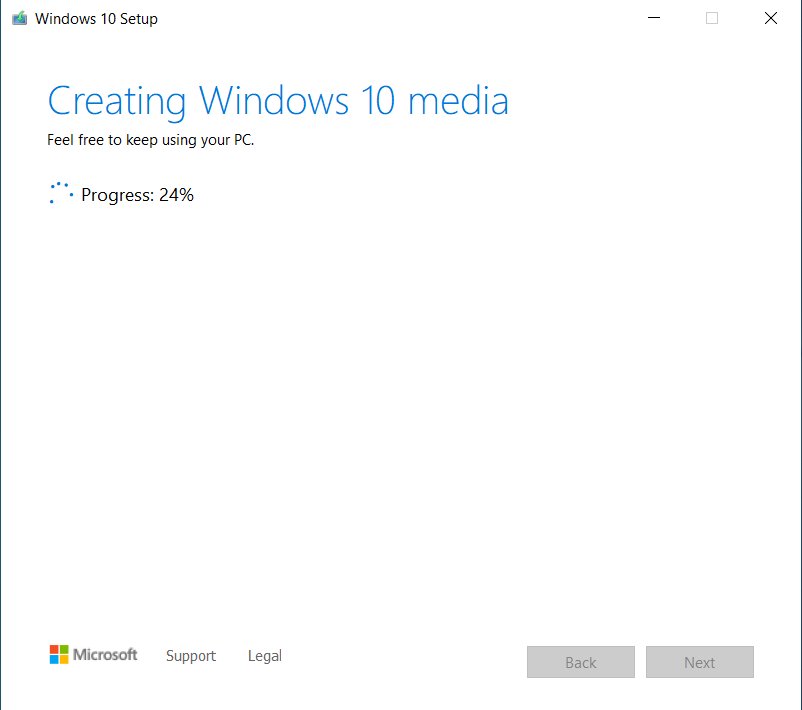Open the Legal link
This screenshot has width=802, height=710.
264,656
